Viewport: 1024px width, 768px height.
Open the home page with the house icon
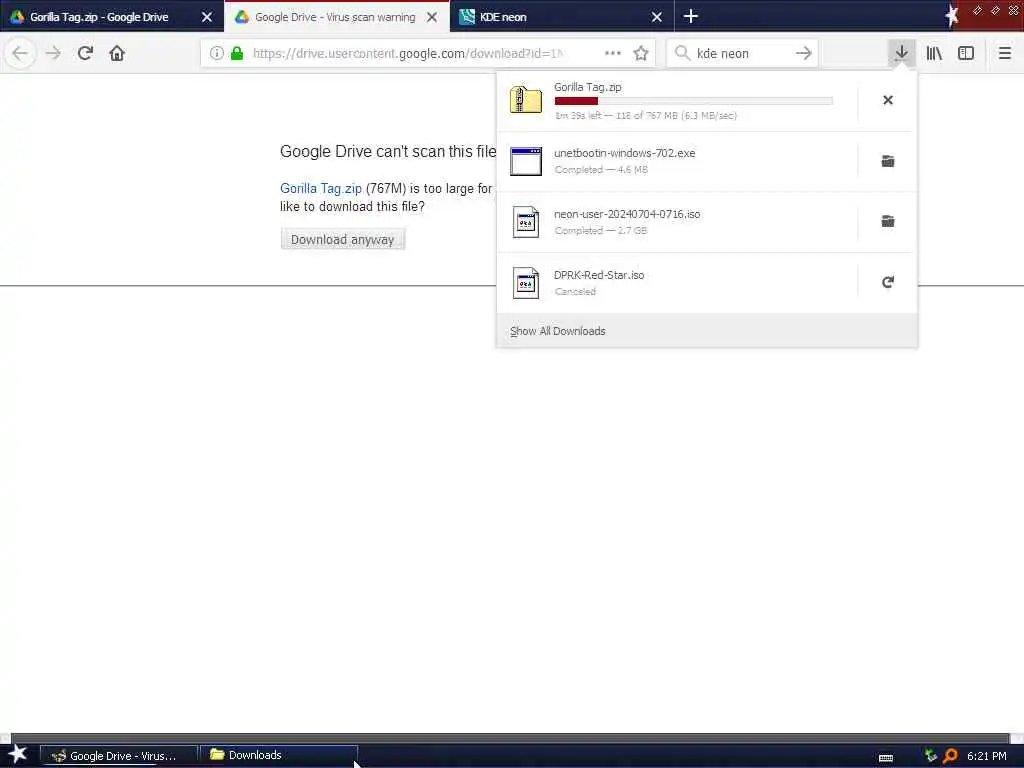point(117,53)
